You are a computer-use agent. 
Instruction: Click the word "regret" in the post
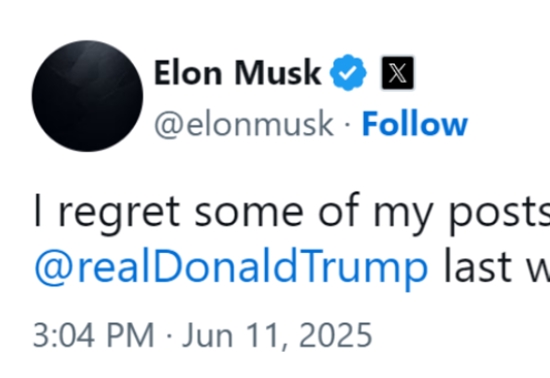119,213
